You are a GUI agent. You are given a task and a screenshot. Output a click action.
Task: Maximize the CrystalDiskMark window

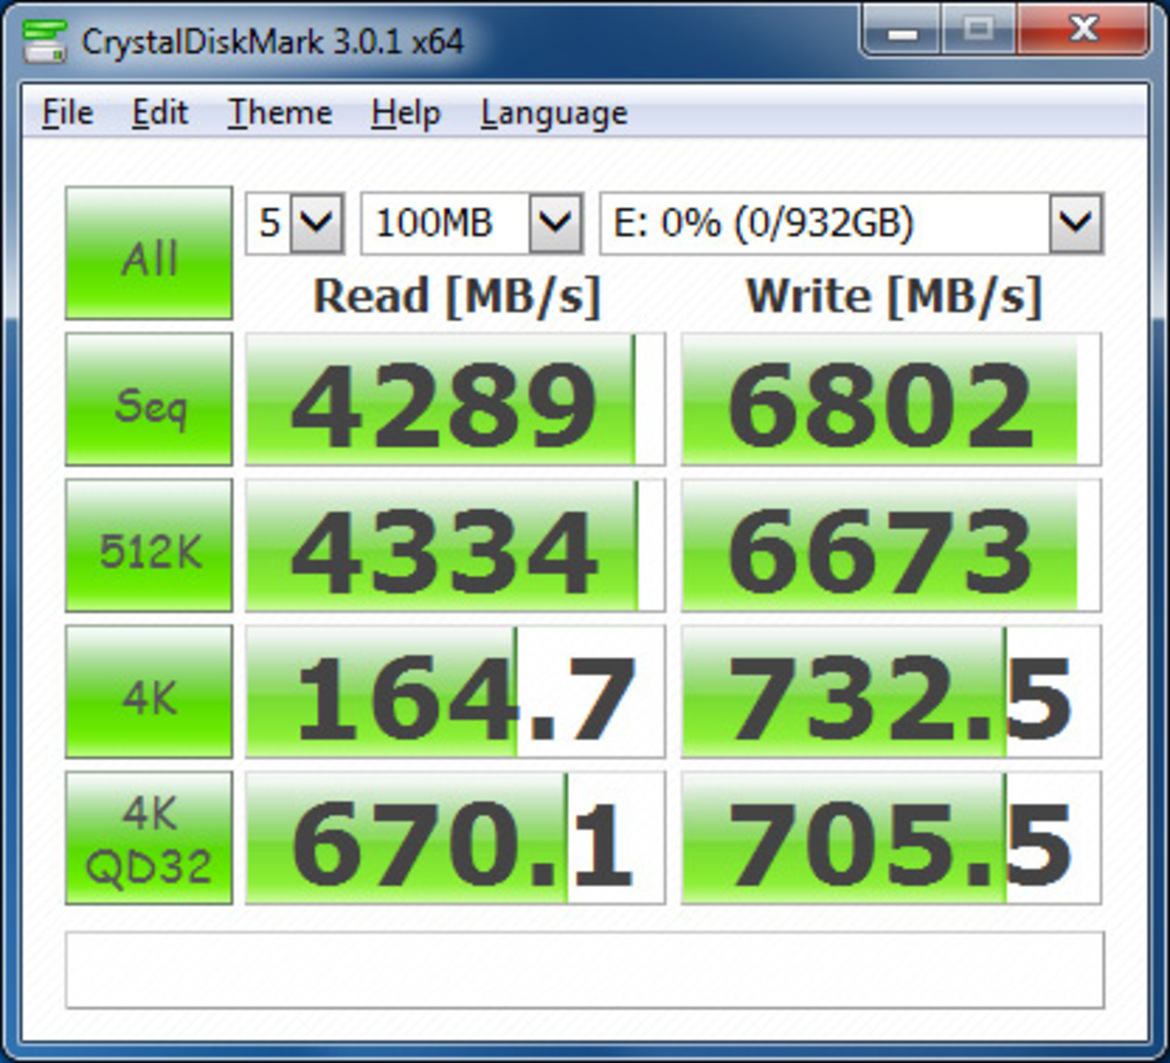pyautogui.click(x=978, y=31)
